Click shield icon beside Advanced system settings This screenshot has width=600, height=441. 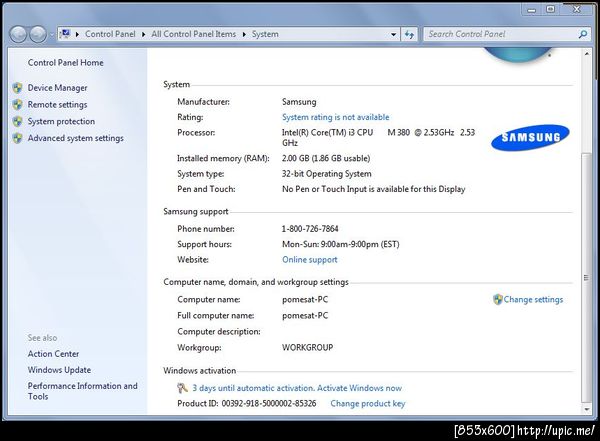pyautogui.click(x=17, y=138)
